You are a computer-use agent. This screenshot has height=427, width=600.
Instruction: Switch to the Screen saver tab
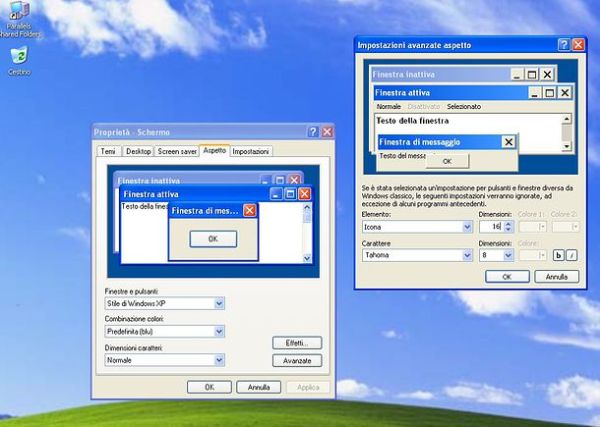click(x=177, y=152)
